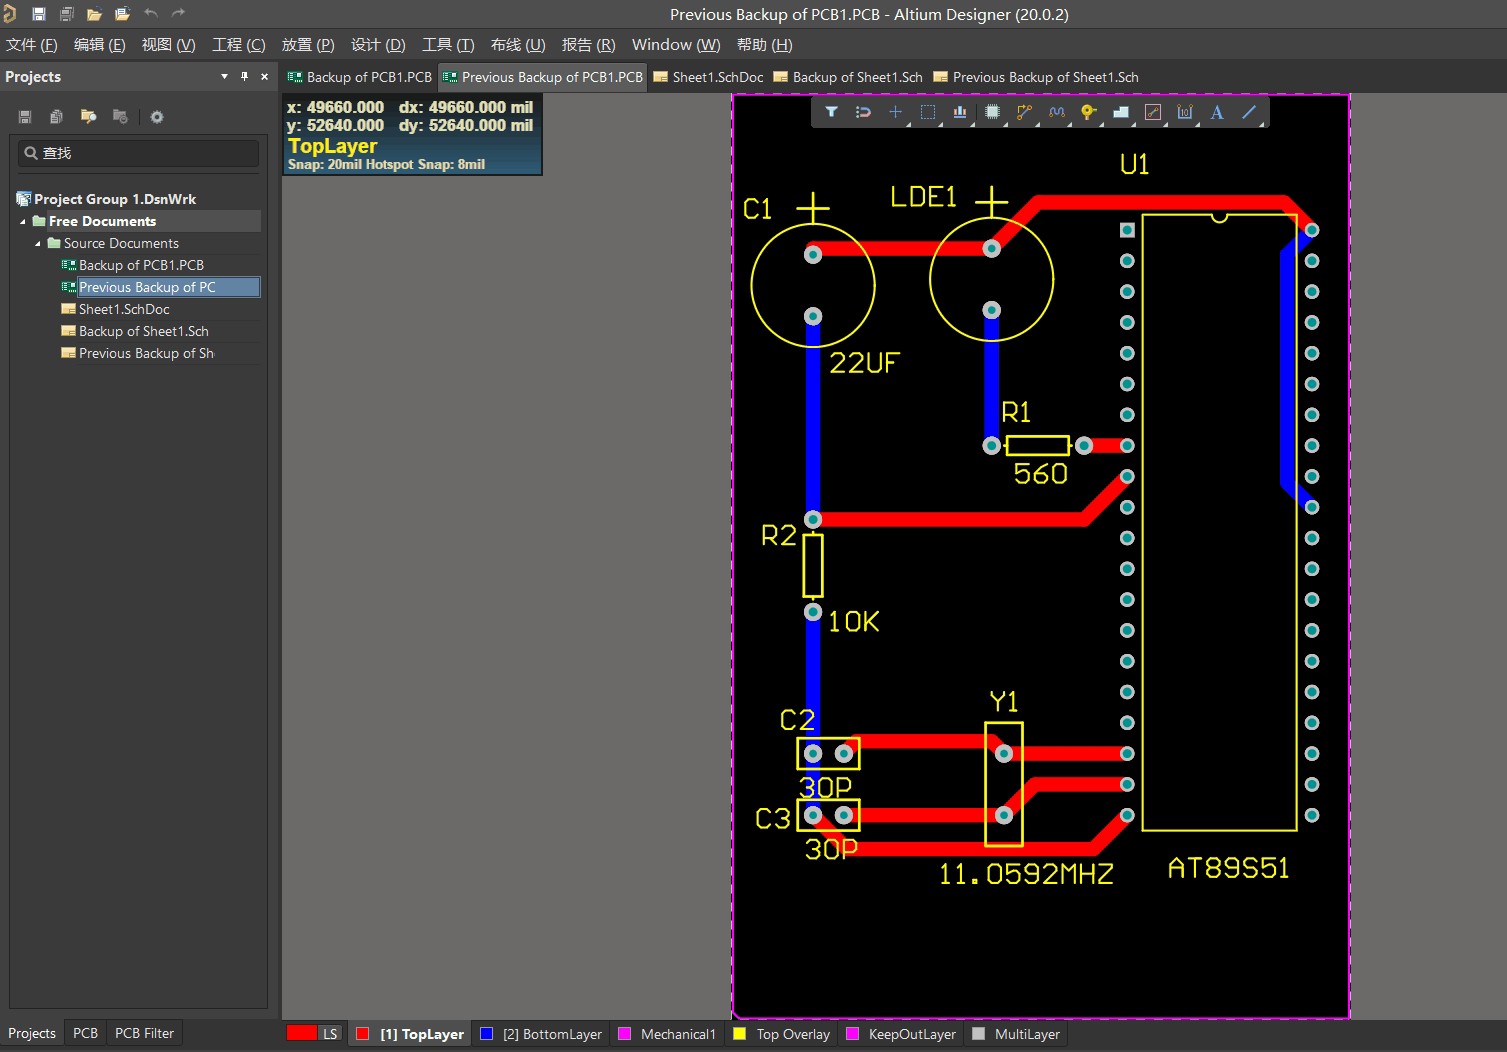1507x1052 pixels.
Task: Open the 工具 (T) menu
Action: 448,45
